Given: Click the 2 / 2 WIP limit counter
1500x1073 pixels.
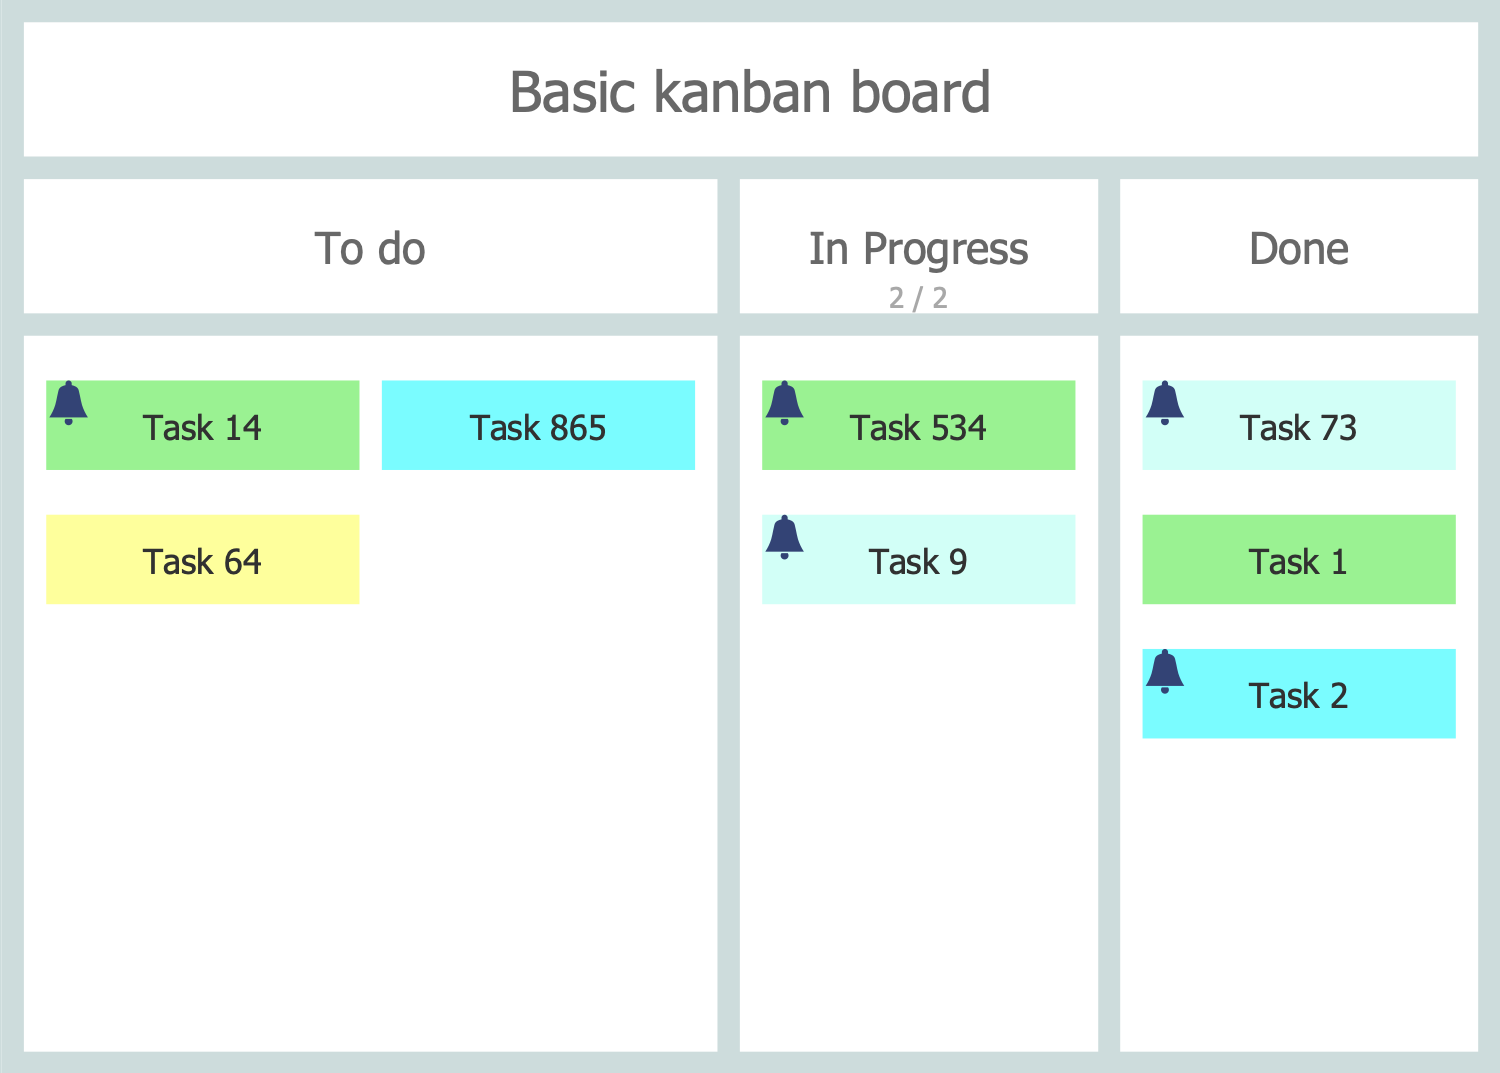Looking at the screenshot, I should tap(918, 298).
